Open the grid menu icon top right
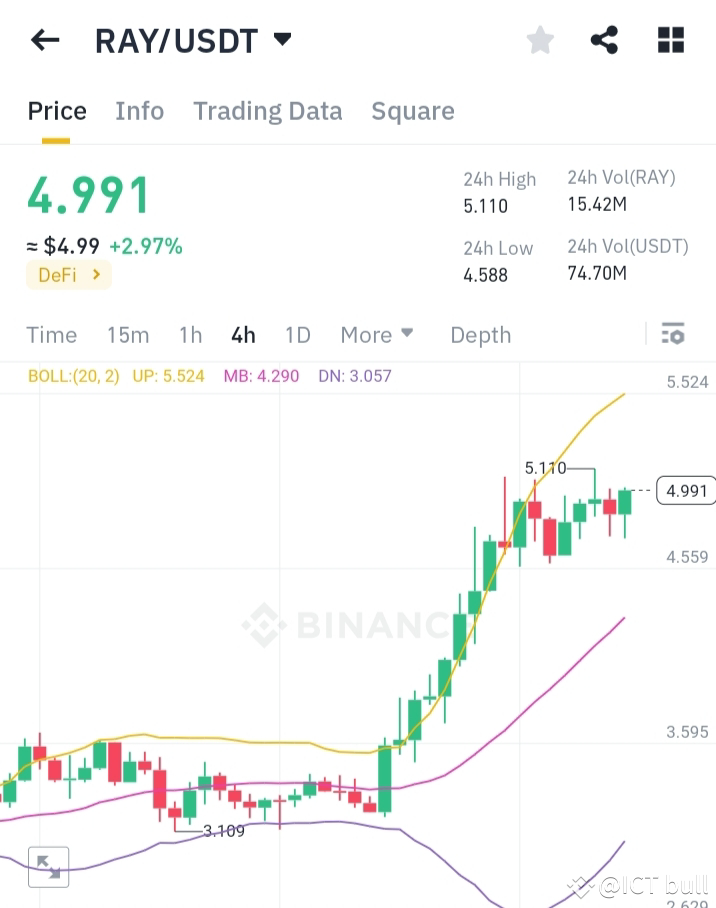The height and width of the screenshot is (908, 716). pyautogui.click(x=669, y=39)
